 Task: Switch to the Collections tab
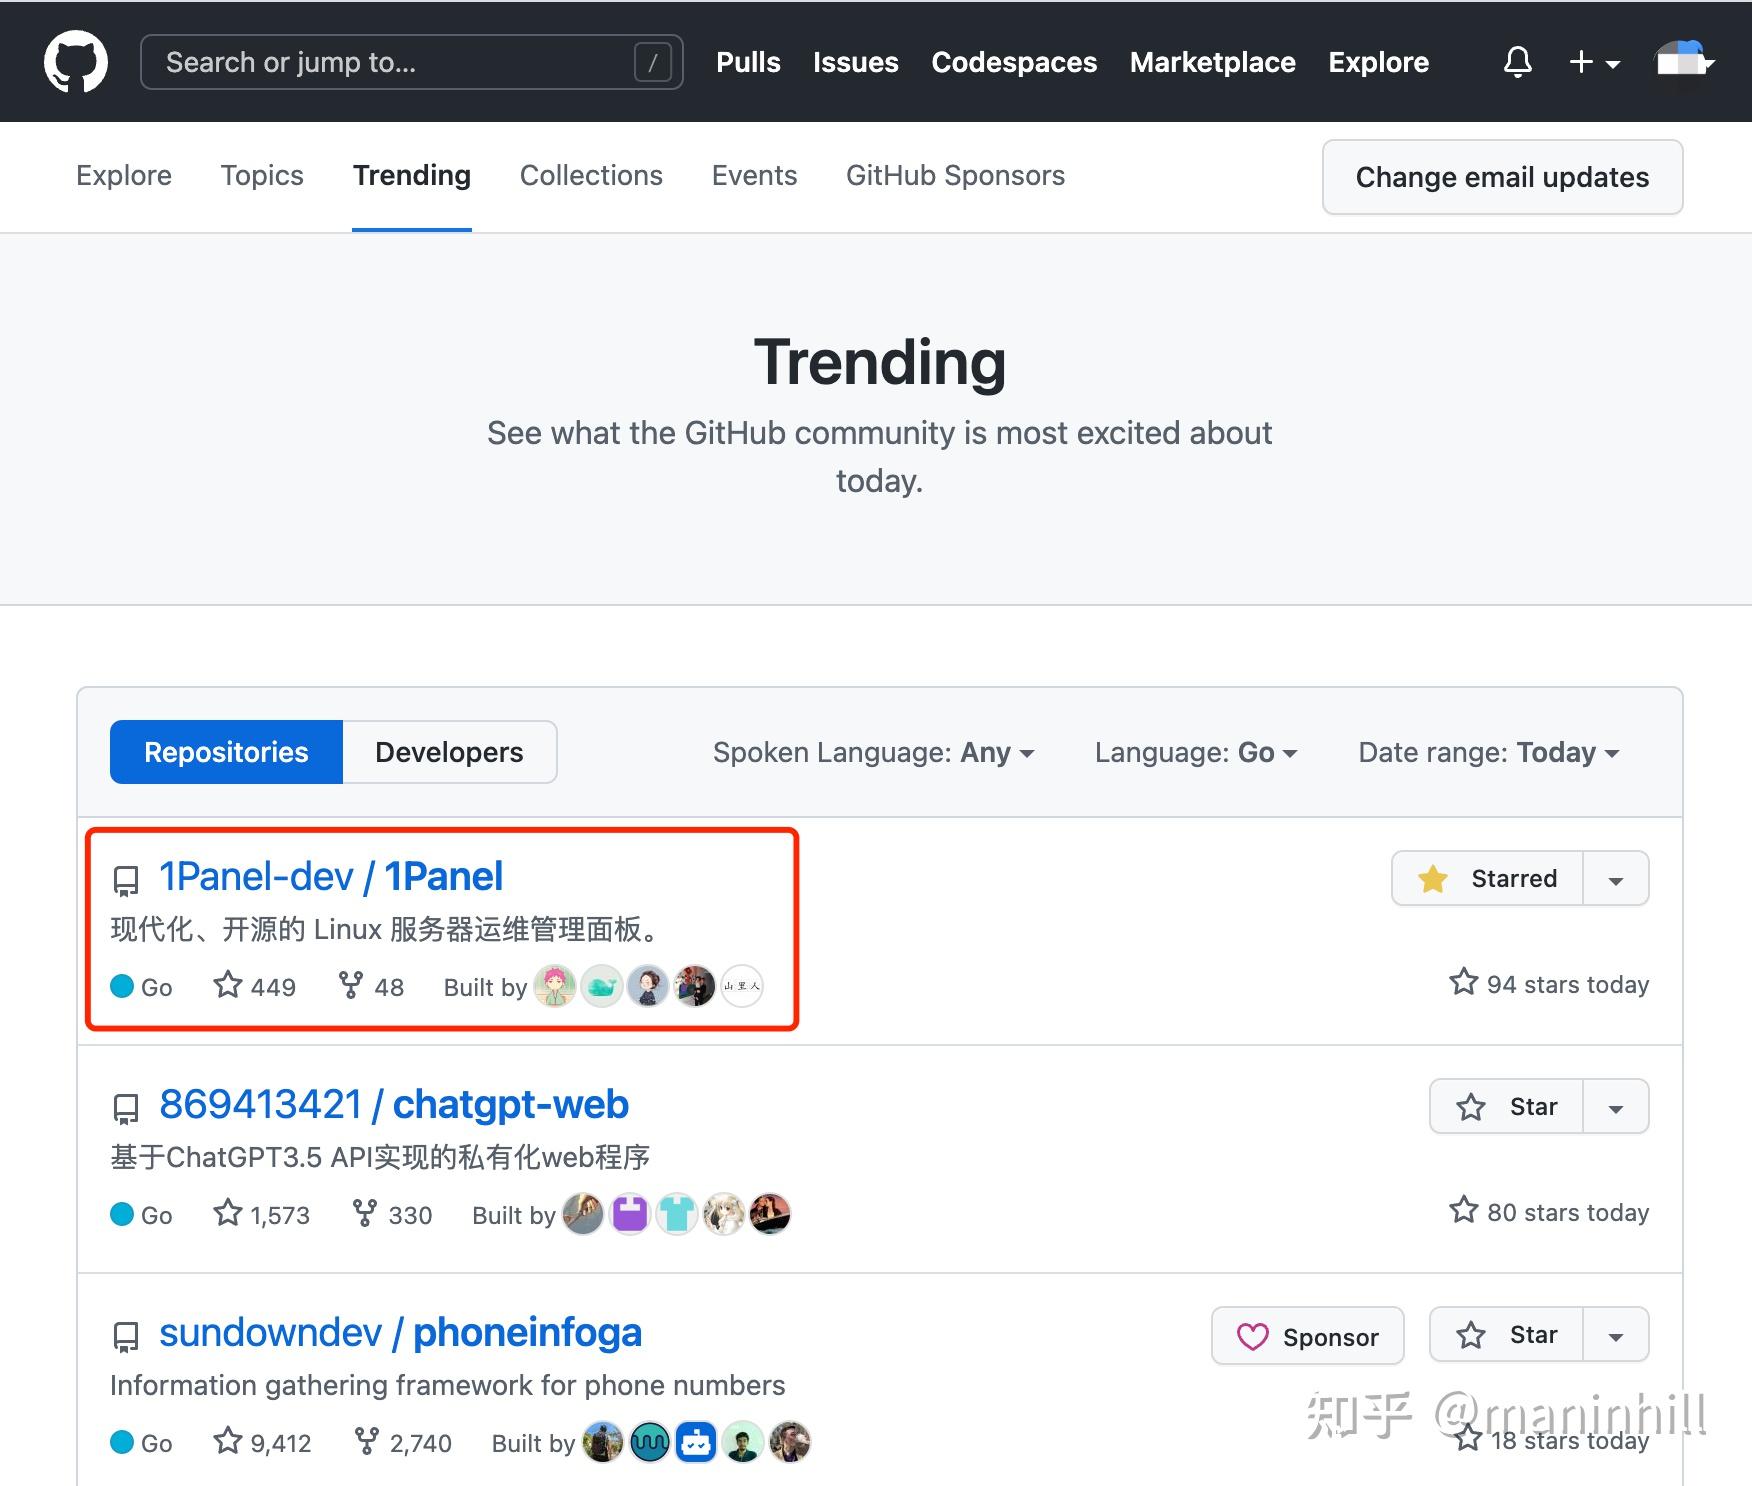click(x=591, y=176)
